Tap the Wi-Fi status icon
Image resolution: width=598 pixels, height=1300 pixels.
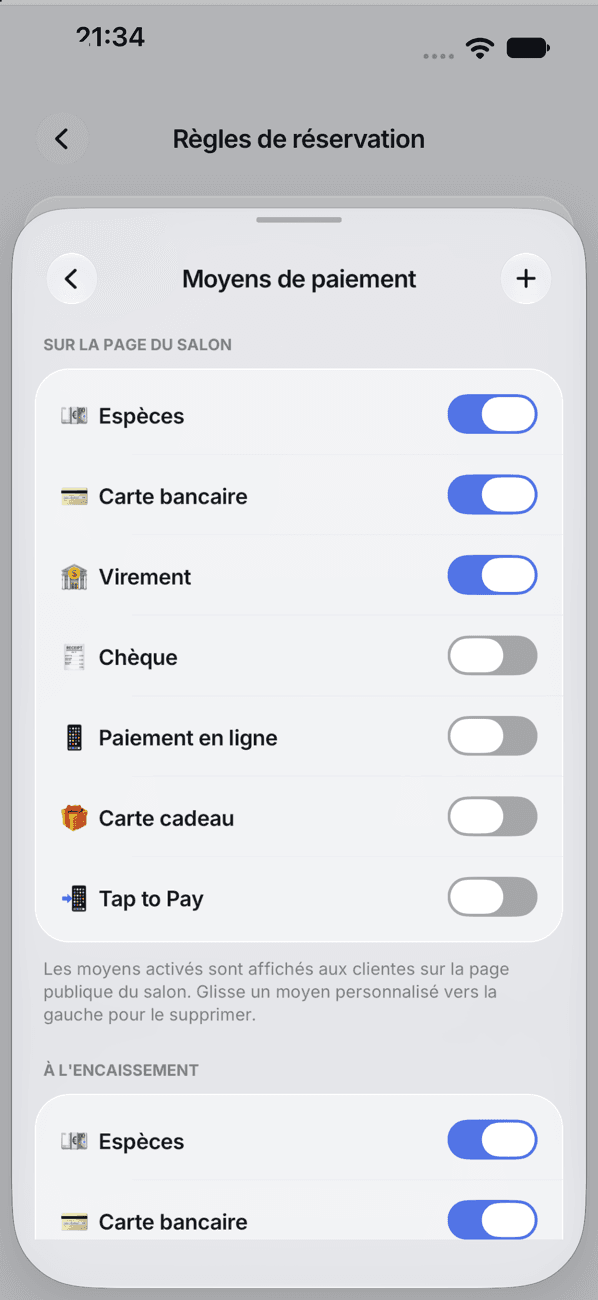(x=481, y=48)
